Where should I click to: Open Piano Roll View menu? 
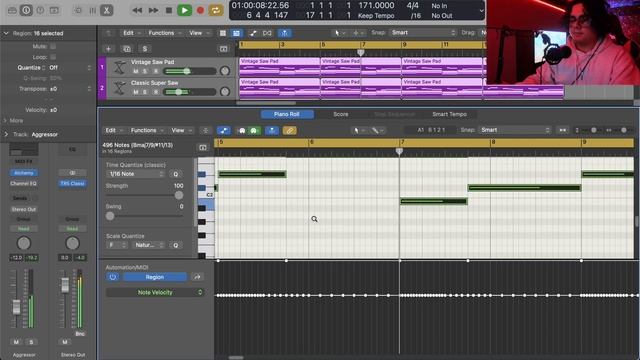181,130
